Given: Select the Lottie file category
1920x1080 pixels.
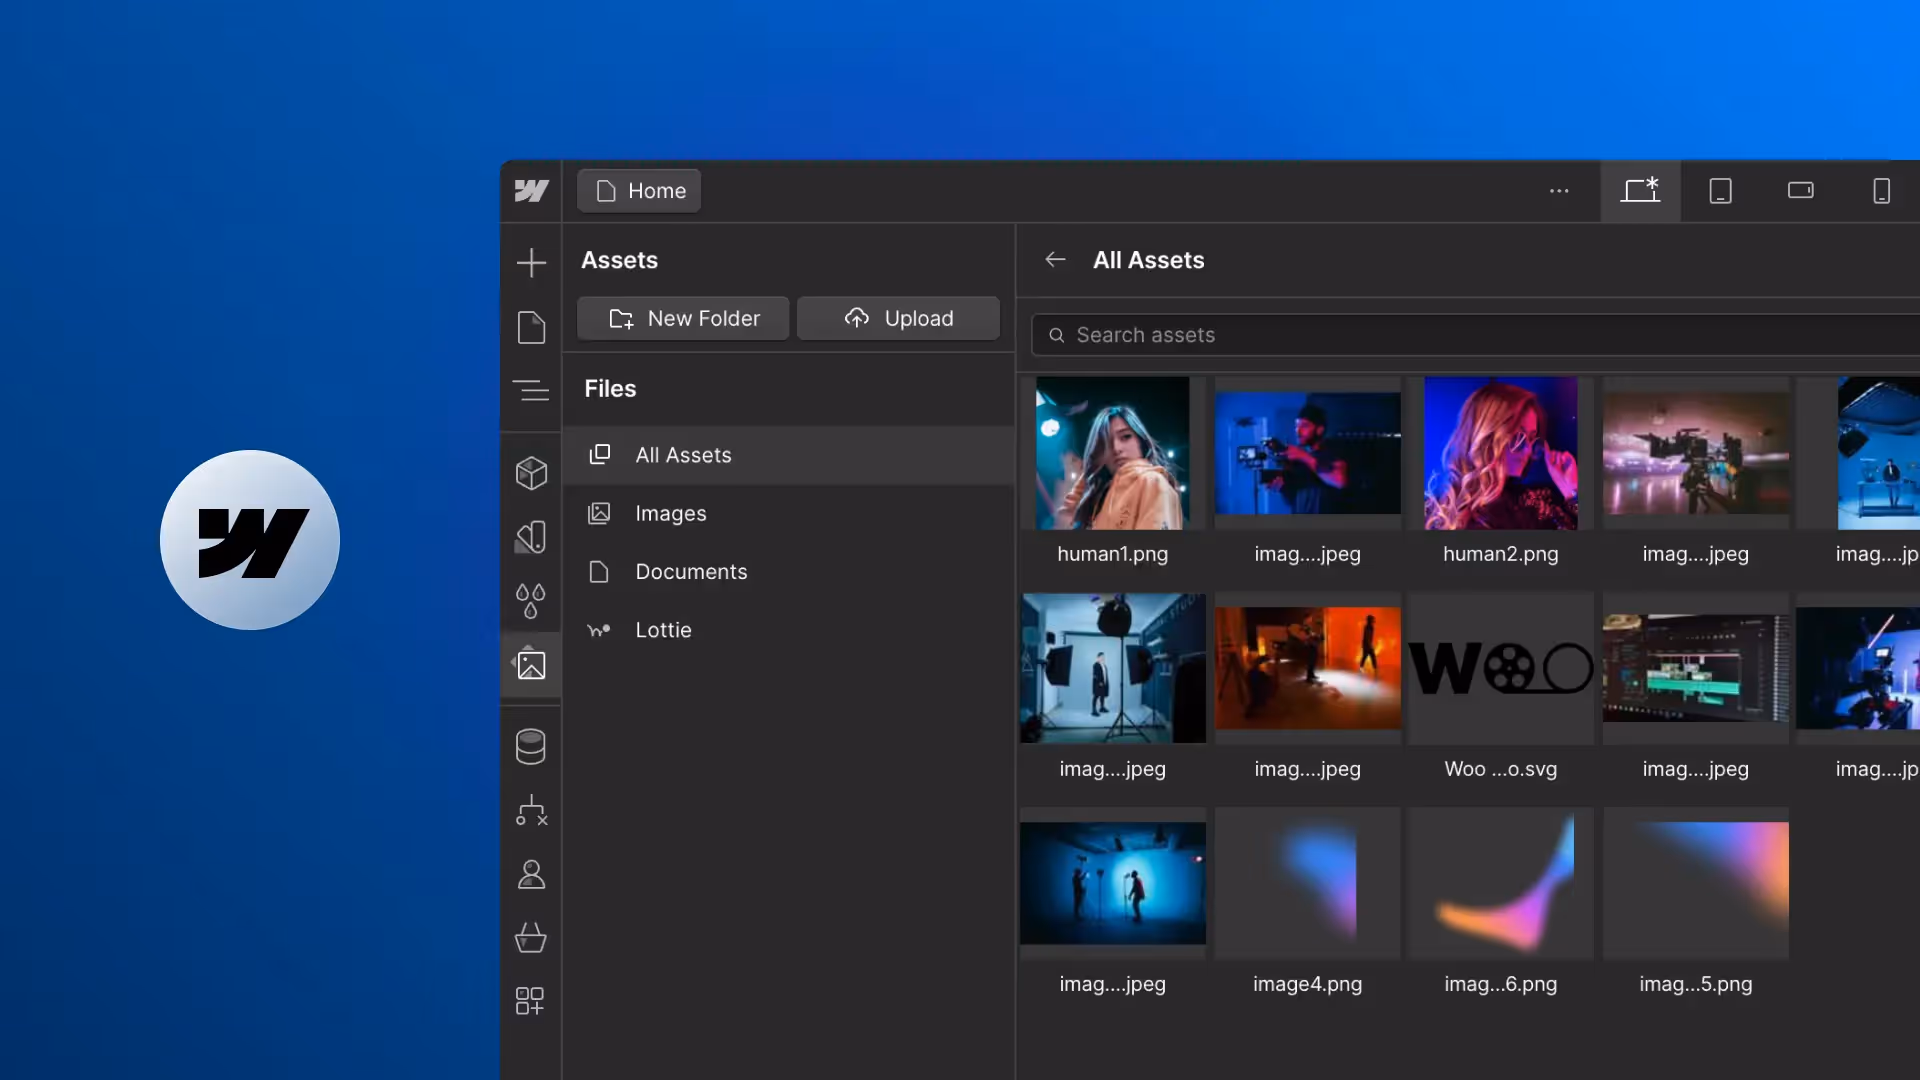Looking at the screenshot, I should (663, 630).
